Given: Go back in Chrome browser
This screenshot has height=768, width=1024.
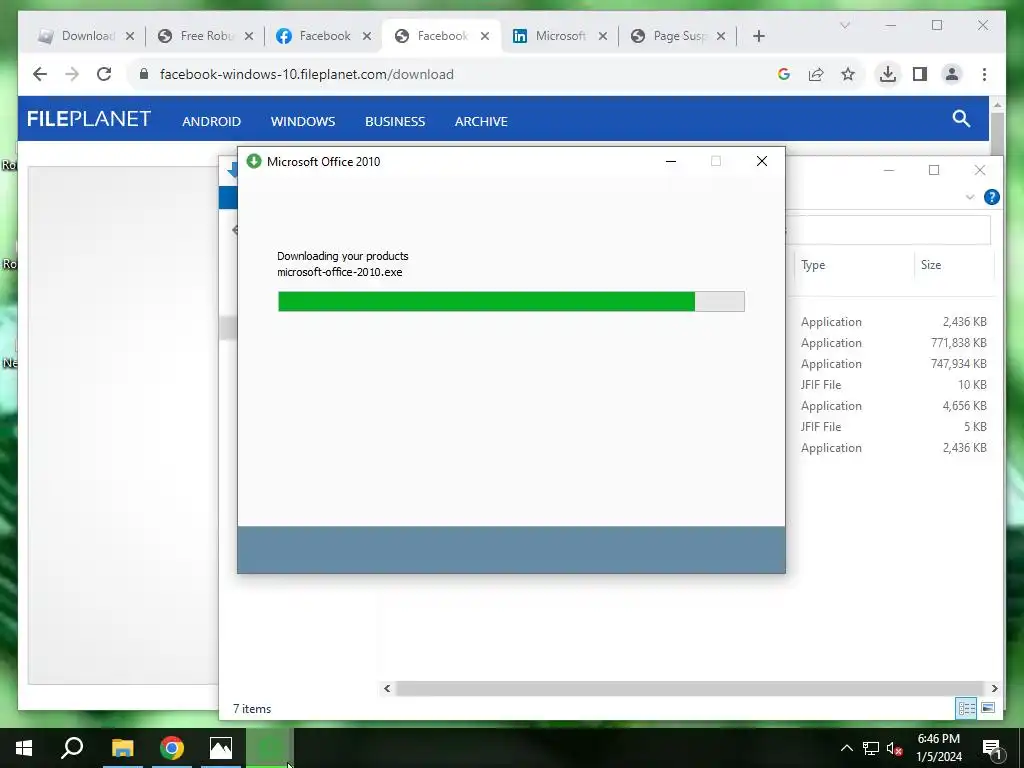Looking at the screenshot, I should (40, 74).
